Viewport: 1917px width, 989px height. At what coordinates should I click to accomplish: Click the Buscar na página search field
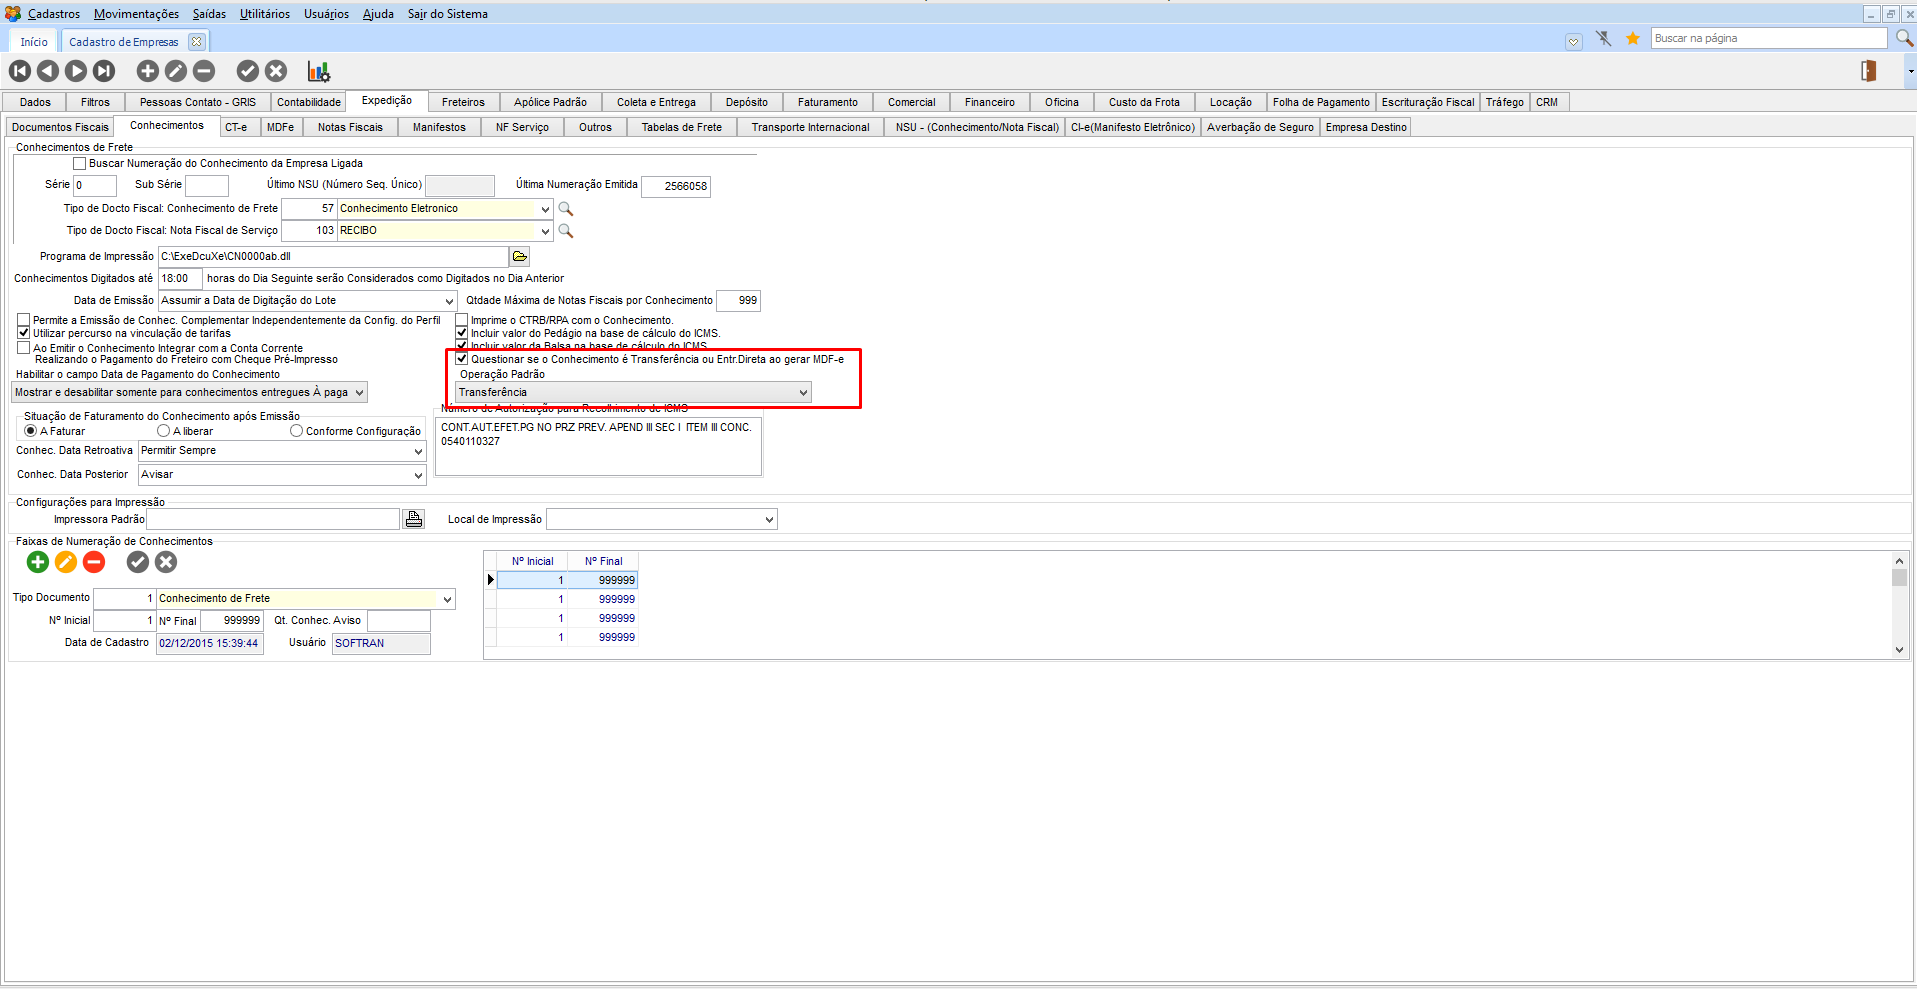(x=1768, y=38)
